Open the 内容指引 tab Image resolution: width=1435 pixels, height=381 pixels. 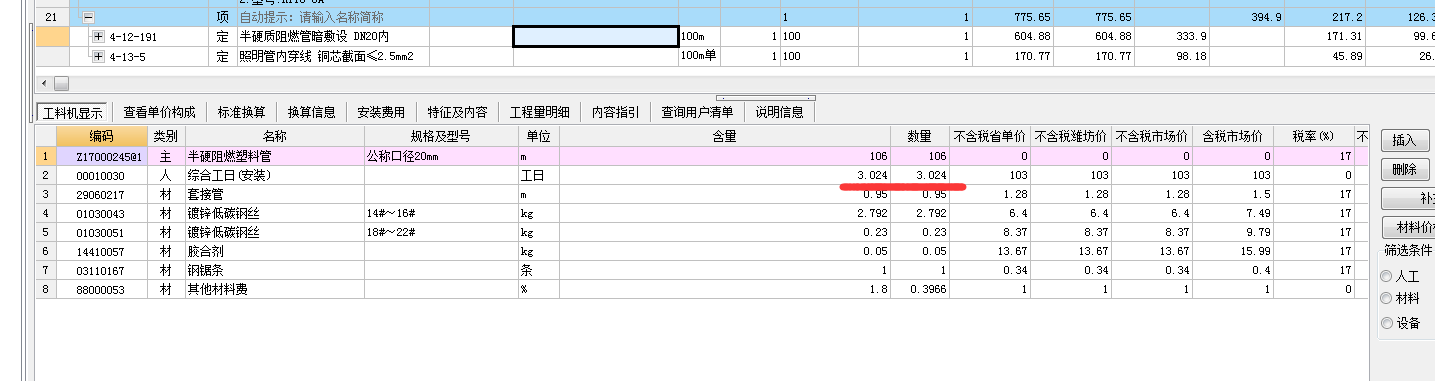616,112
